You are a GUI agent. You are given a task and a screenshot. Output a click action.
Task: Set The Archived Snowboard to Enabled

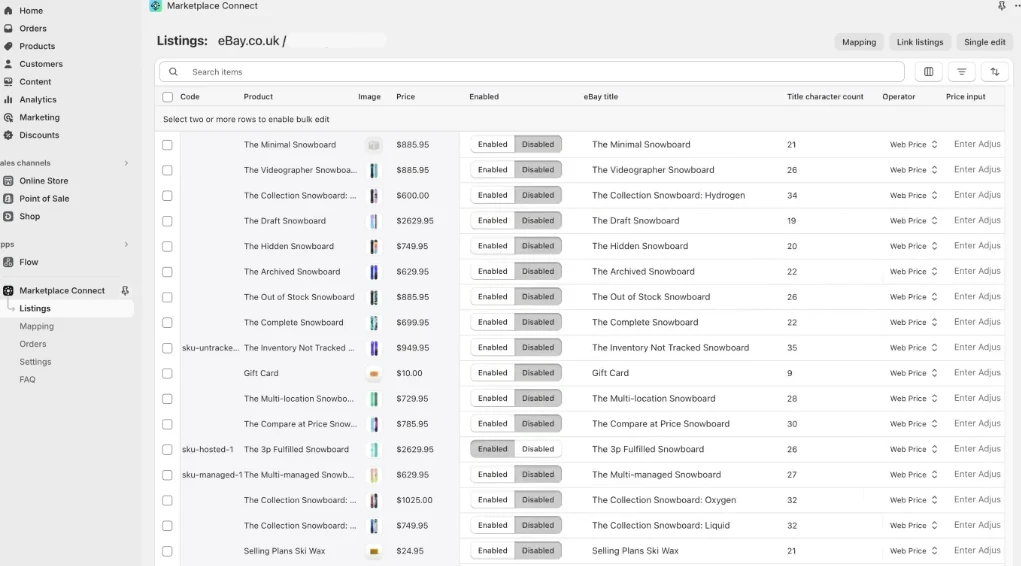click(492, 272)
